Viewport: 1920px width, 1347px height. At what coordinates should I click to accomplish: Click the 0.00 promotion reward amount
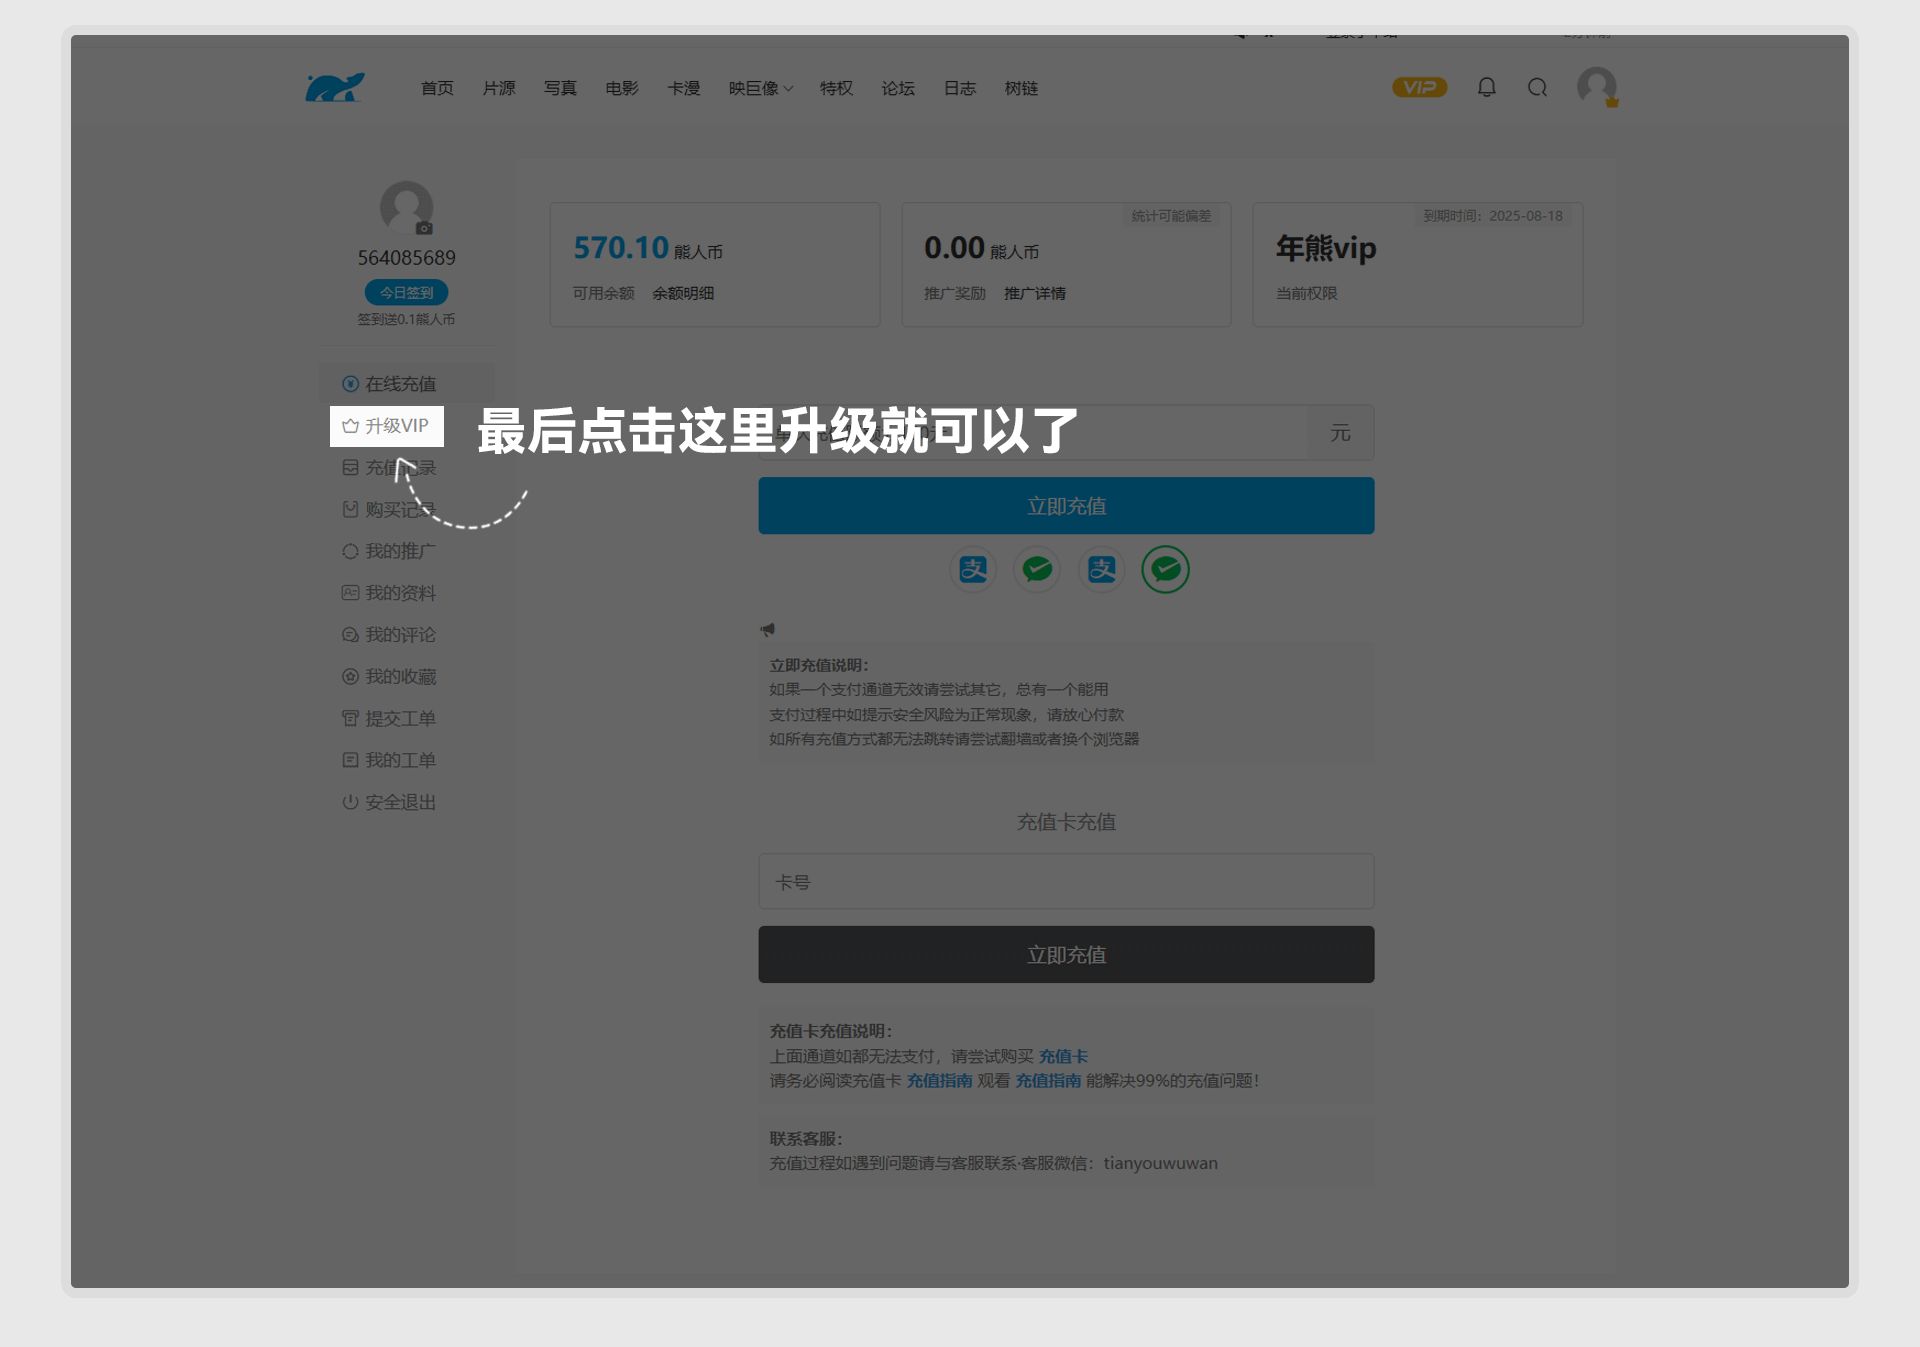pos(954,247)
